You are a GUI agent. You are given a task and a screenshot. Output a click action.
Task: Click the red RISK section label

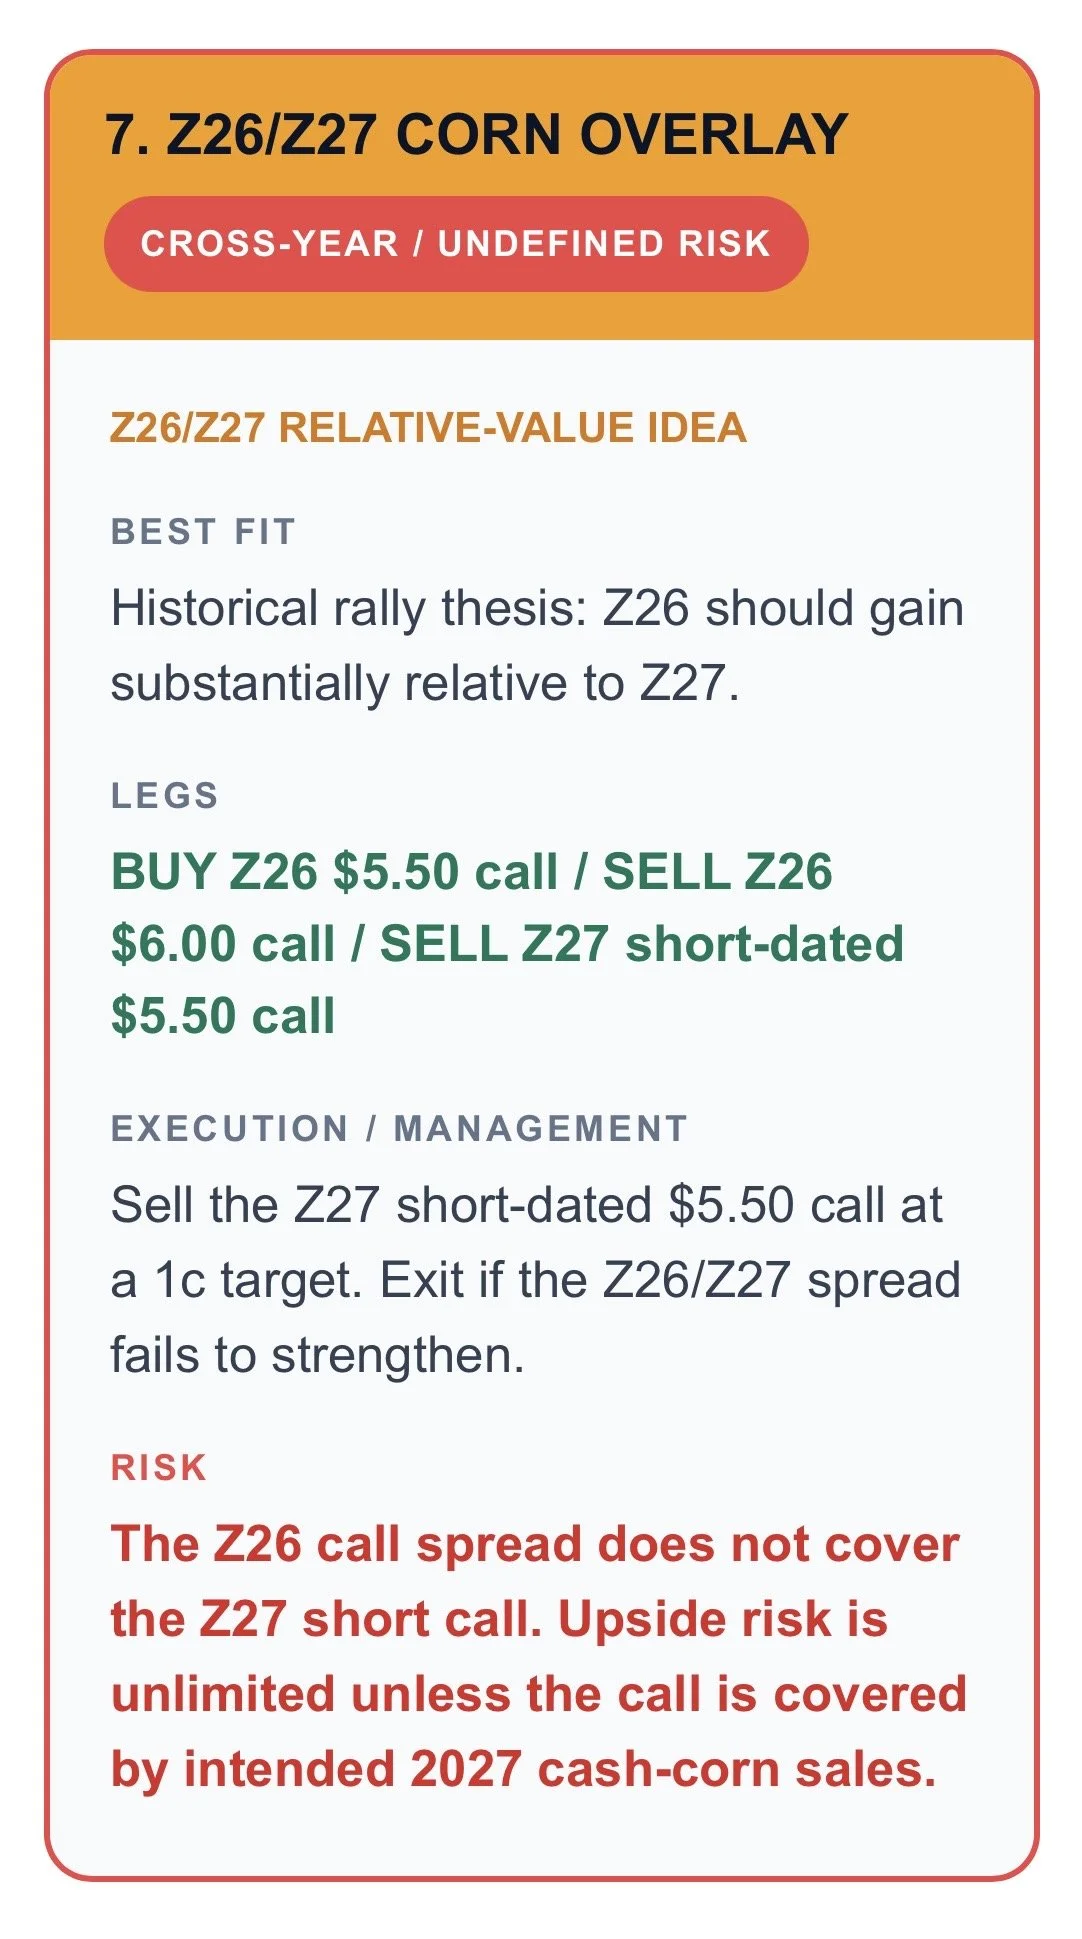pyautogui.click(x=159, y=1467)
